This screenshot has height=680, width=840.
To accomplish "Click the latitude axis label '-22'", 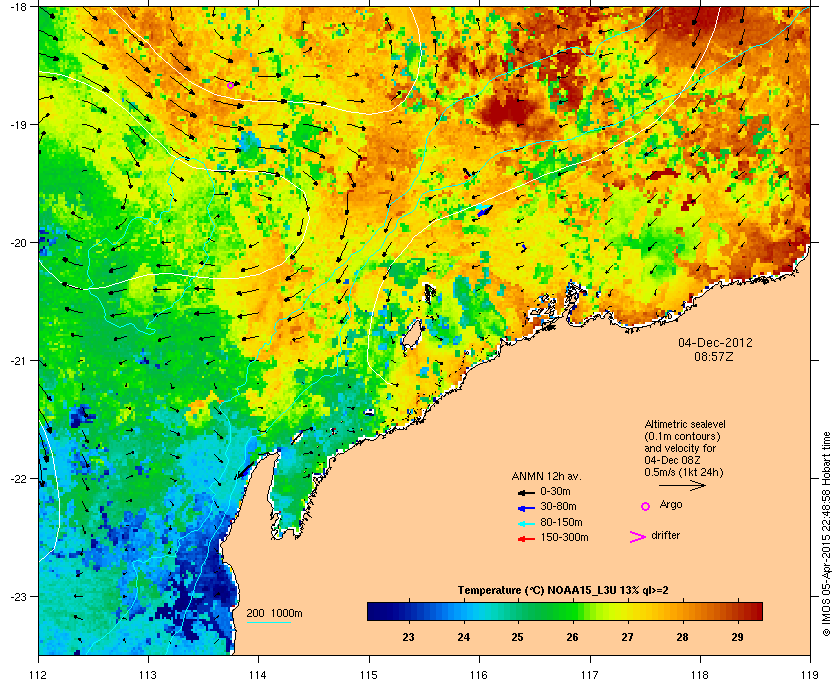I will (18, 479).
